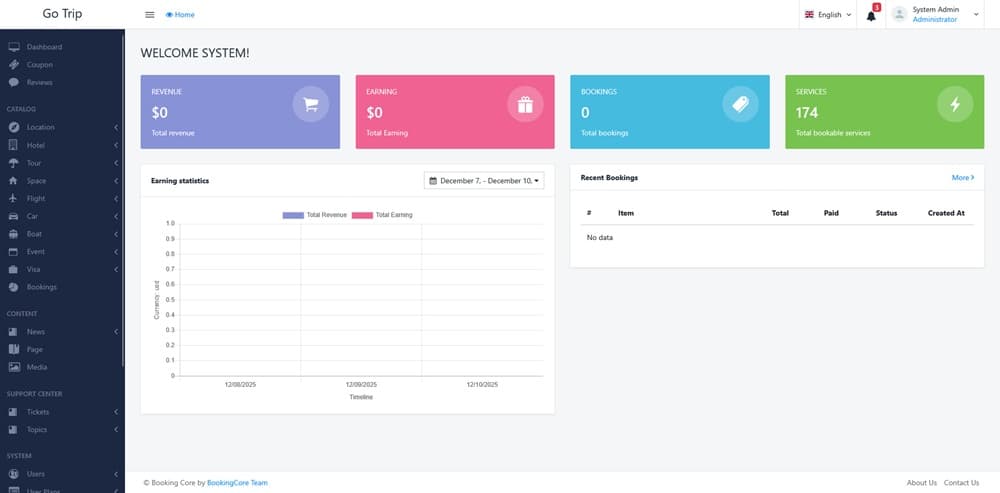Click the eye icon beside Home
This screenshot has width=1000, height=493.
click(169, 15)
